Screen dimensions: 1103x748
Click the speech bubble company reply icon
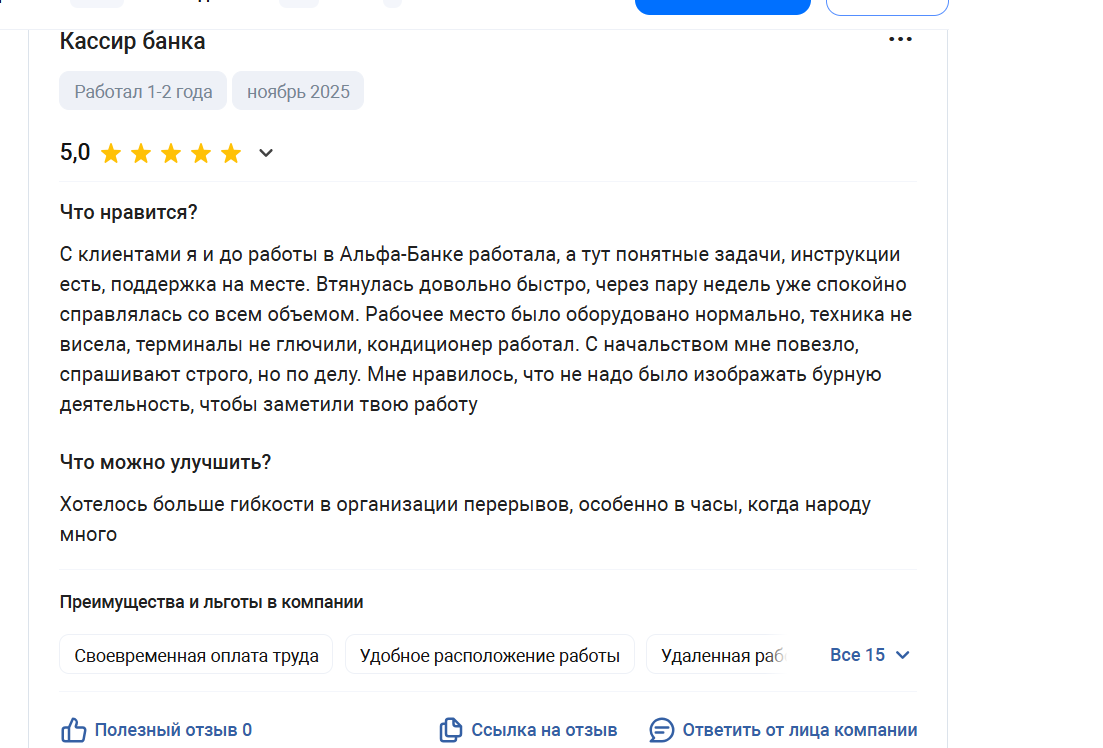[x=661, y=730]
